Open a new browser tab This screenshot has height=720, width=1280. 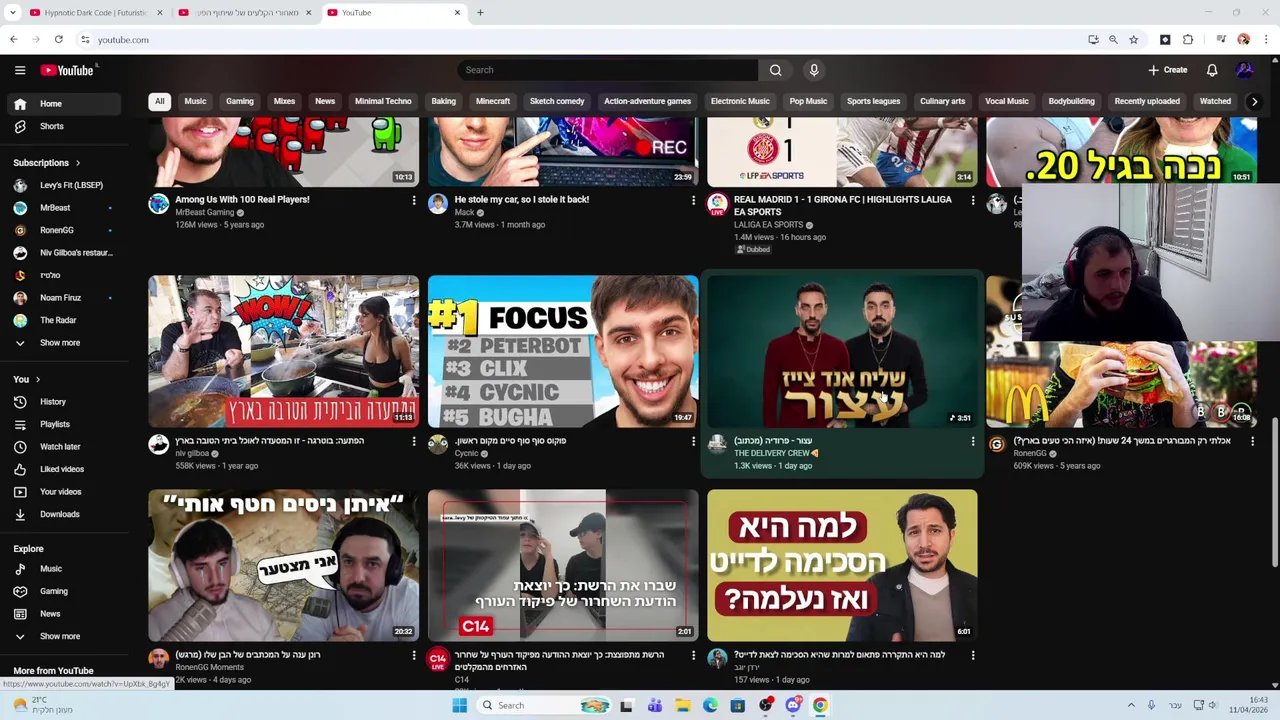click(x=480, y=13)
